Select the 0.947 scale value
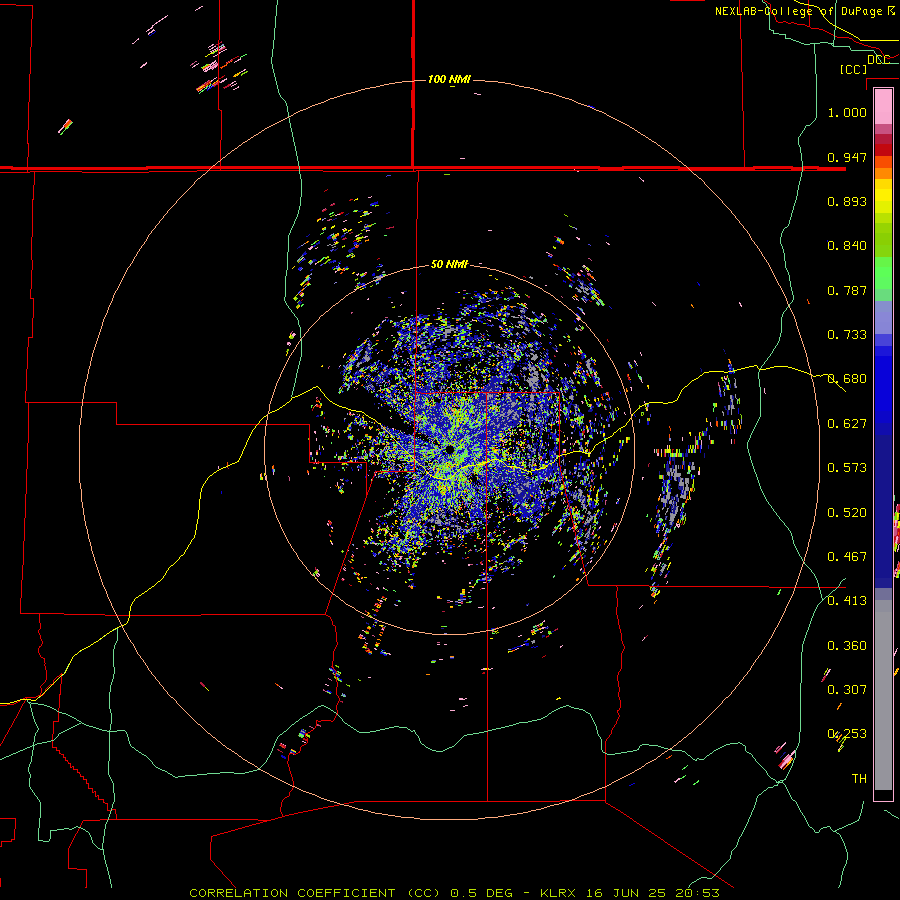900x900 pixels. pos(847,157)
